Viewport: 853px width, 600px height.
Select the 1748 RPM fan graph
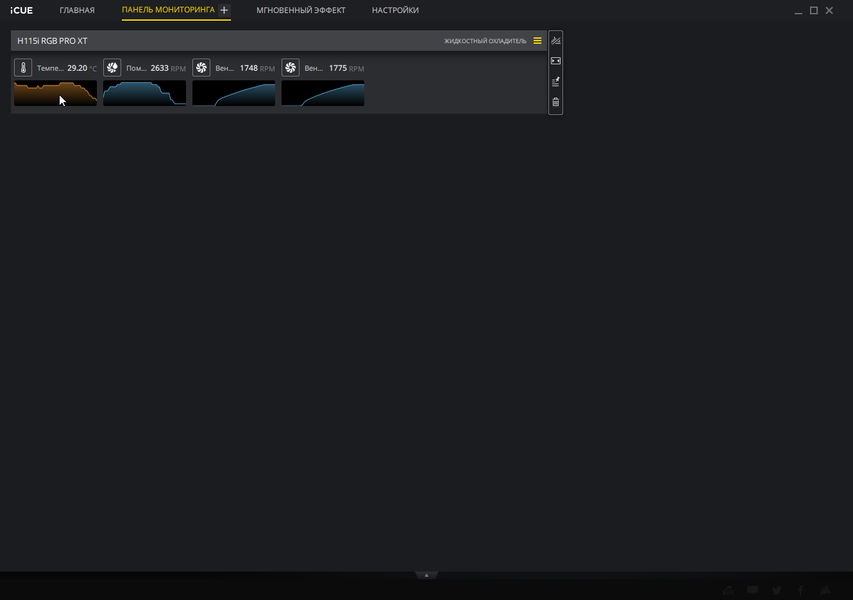[234, 93]
